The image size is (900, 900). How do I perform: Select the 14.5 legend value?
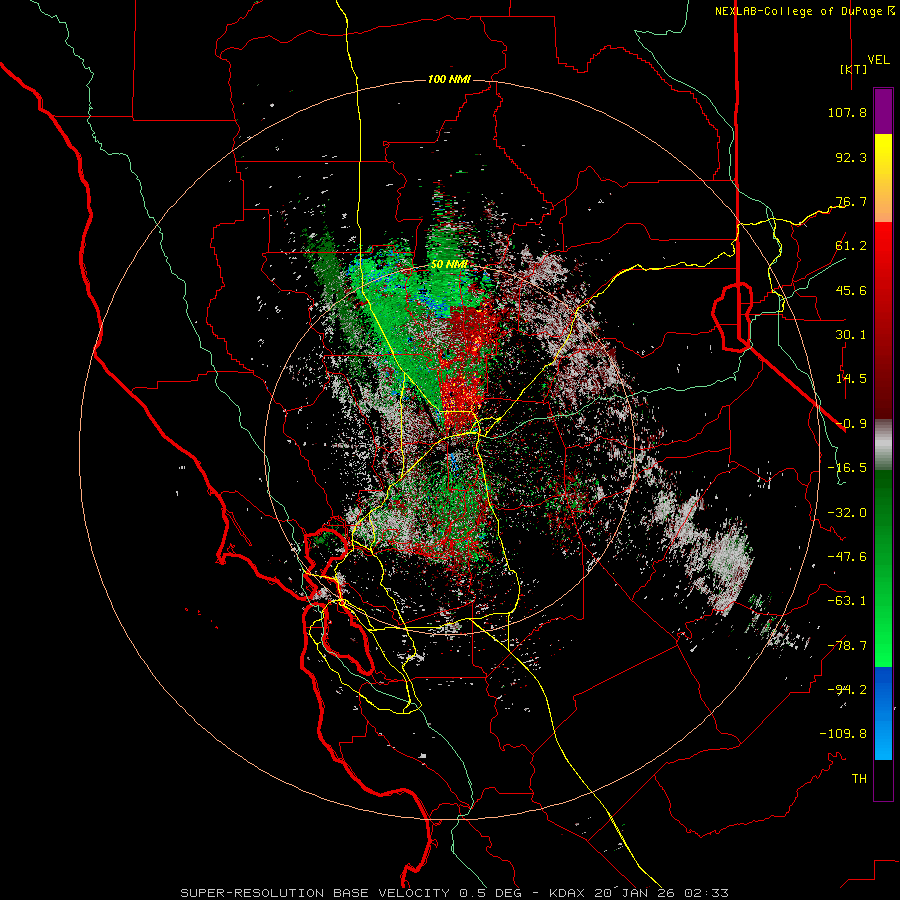pyautogui.click(x=851, y=379)
